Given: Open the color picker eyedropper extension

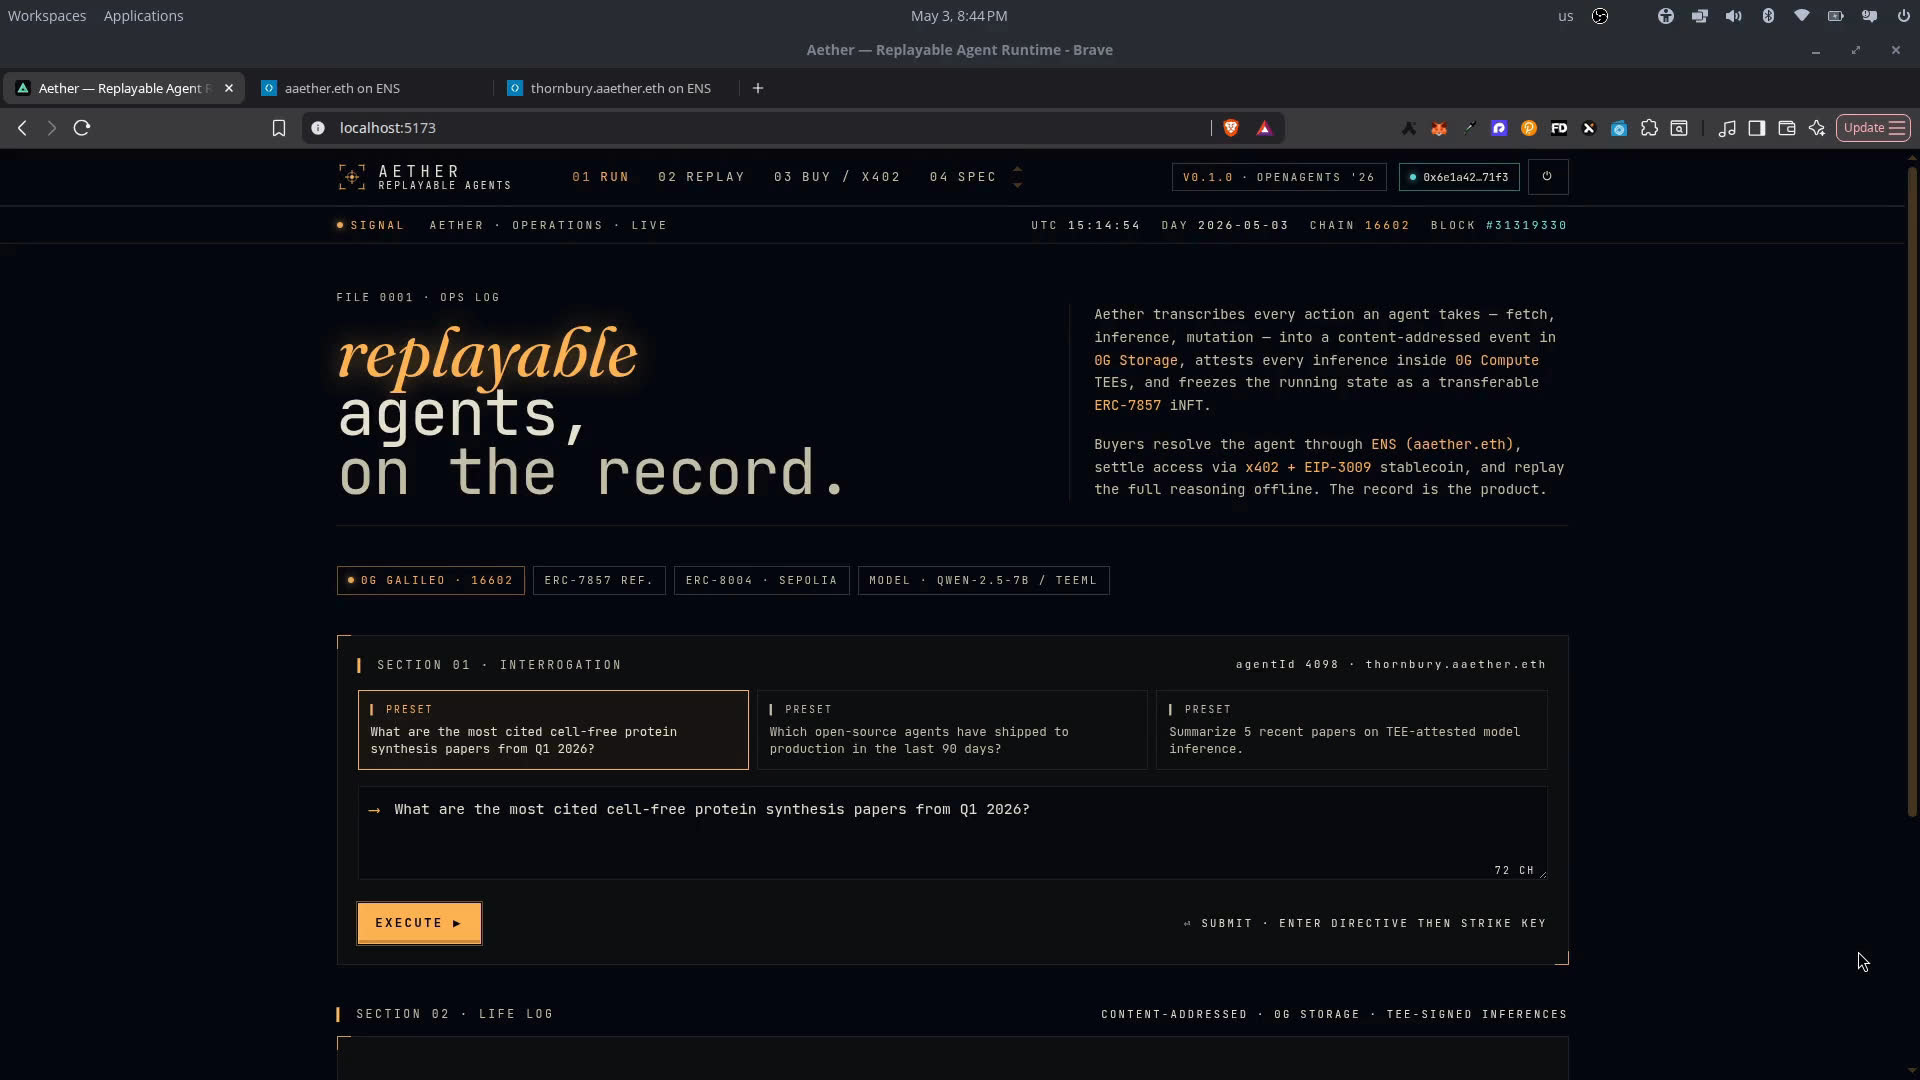Looking at the screenshot, I should pos(1469,128).
